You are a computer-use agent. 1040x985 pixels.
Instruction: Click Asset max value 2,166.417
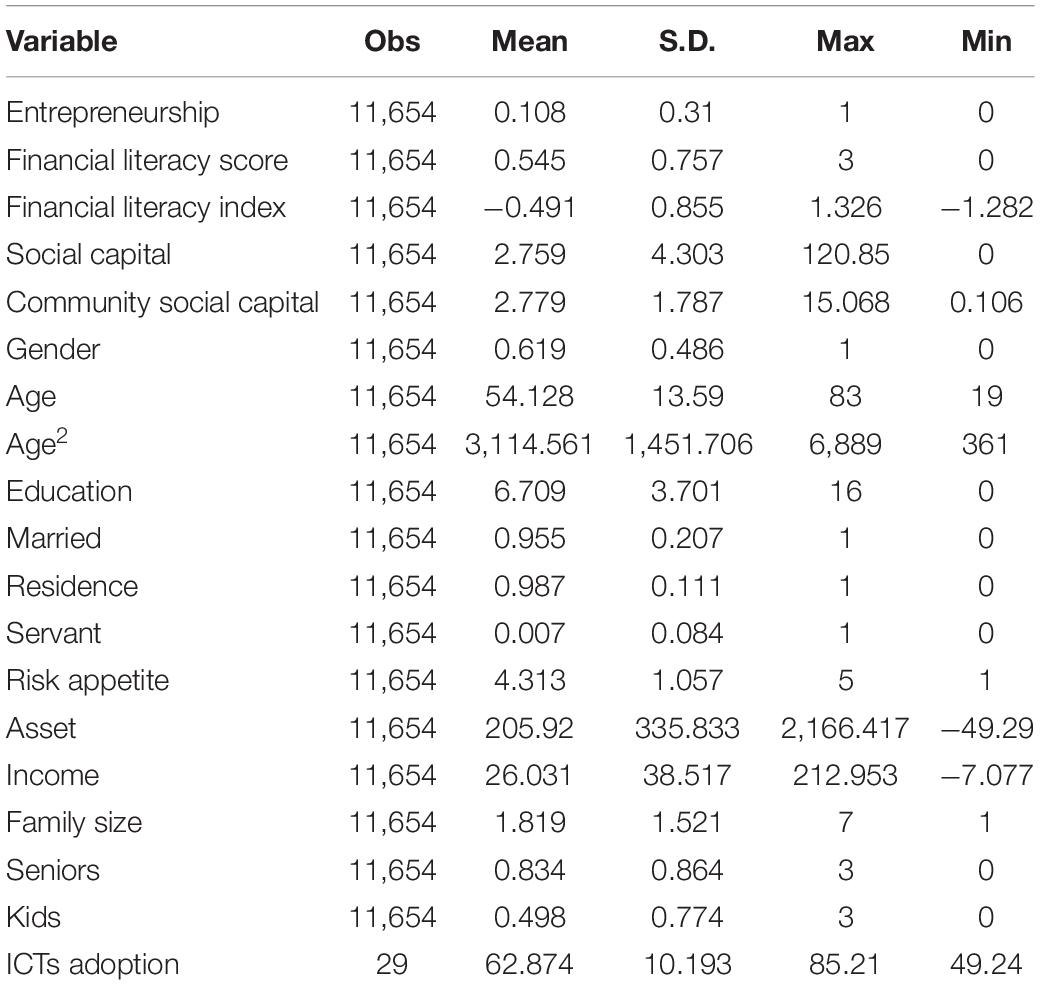click(x=845, y=728)
